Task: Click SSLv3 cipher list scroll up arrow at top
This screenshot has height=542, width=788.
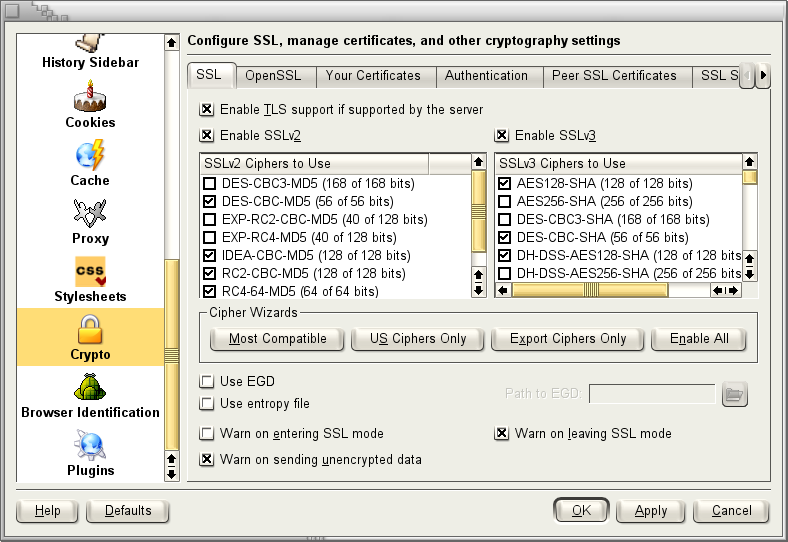Action: point(749,161)
